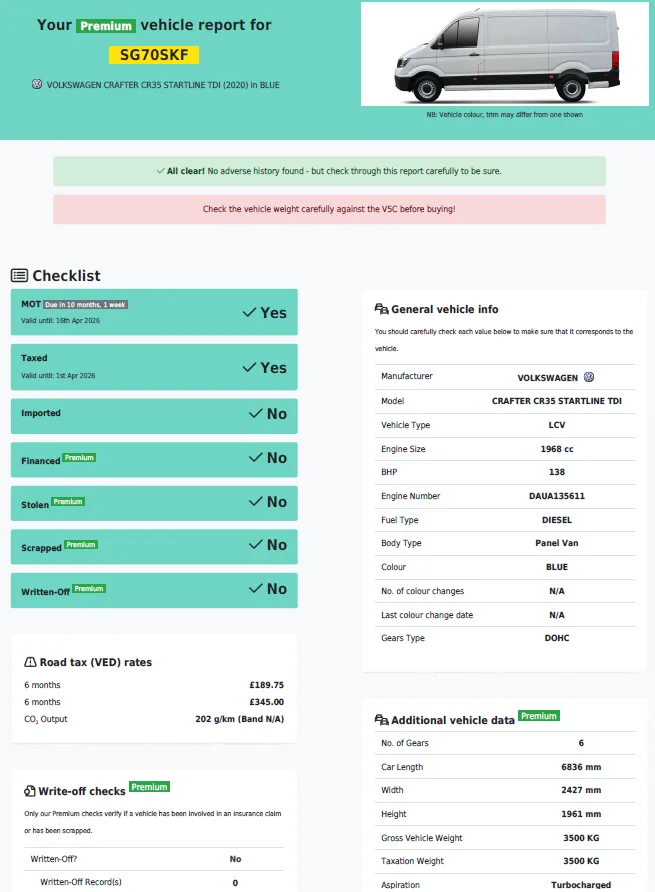Click the Additional vehicle data car icon
This screenshot has width=655, height=892.
click(381, 720)
